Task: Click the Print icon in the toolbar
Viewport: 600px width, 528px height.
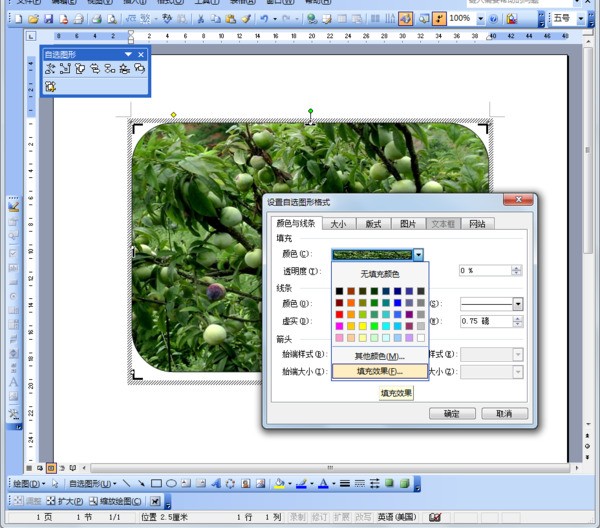Action: [x=97, y=18]
